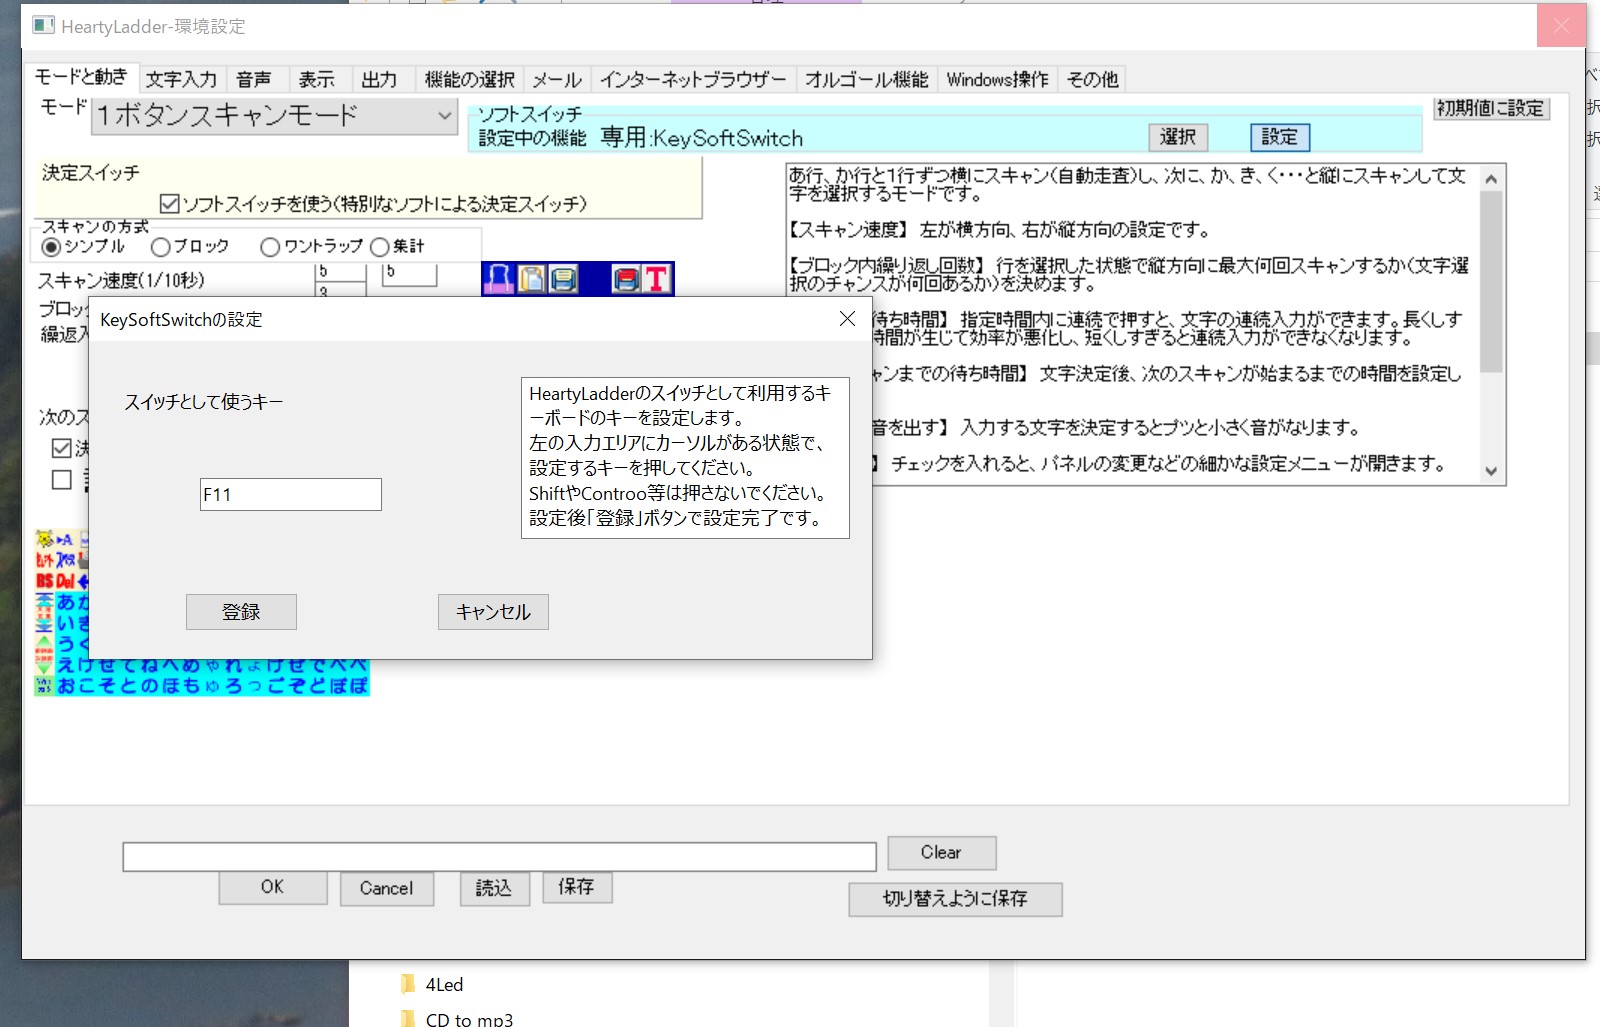Switch to the 文字入力 tab
This screenshot has height=1027, width=1600.
tap(181, 79)
